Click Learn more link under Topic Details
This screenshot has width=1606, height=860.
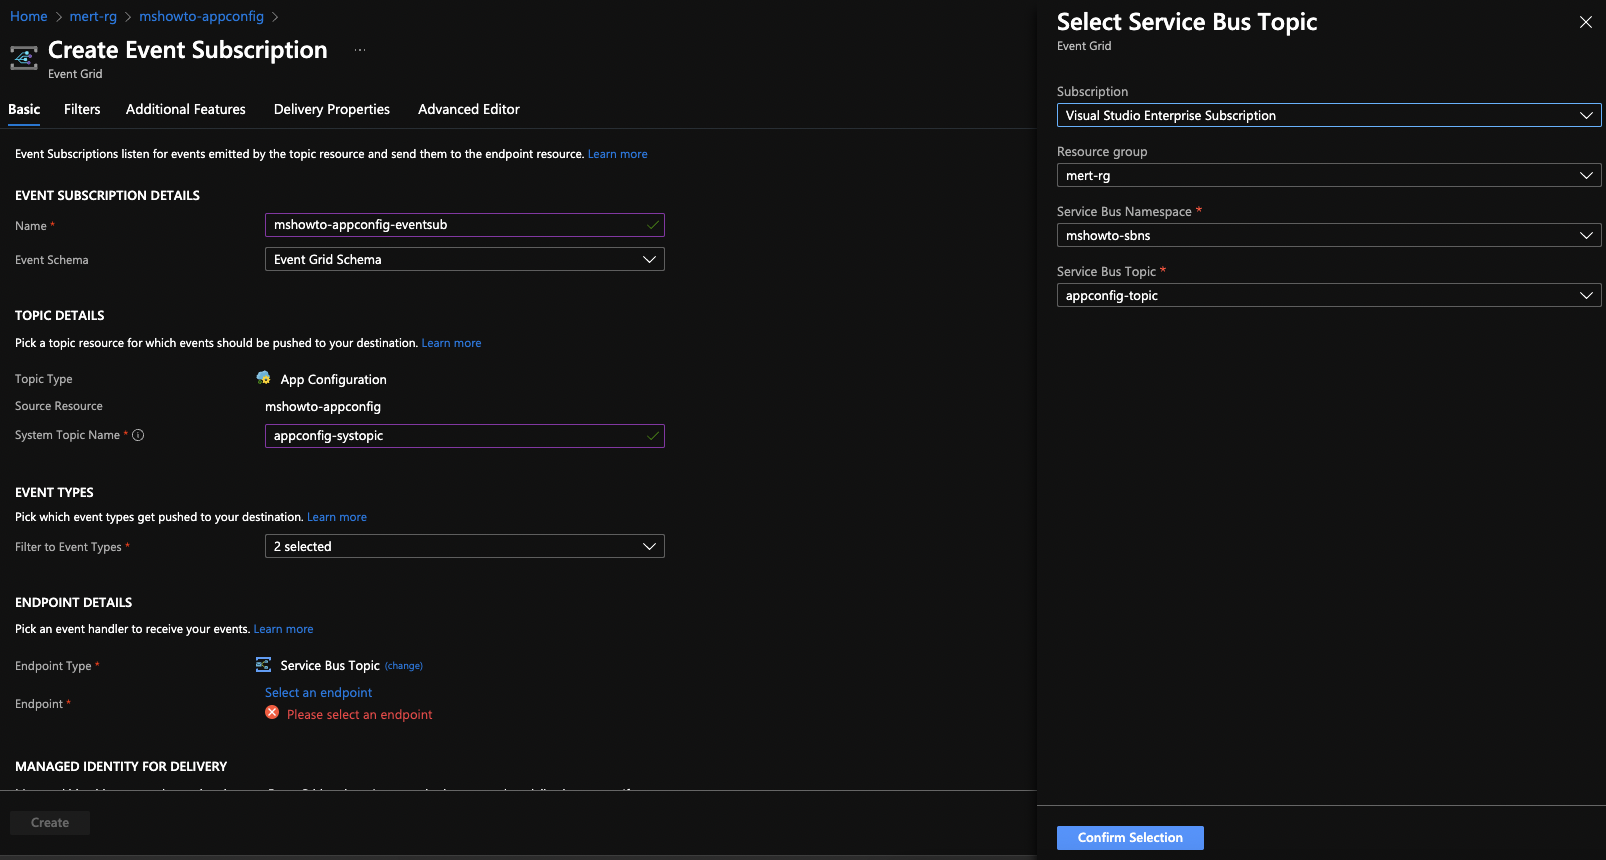(x=451, y=343)
